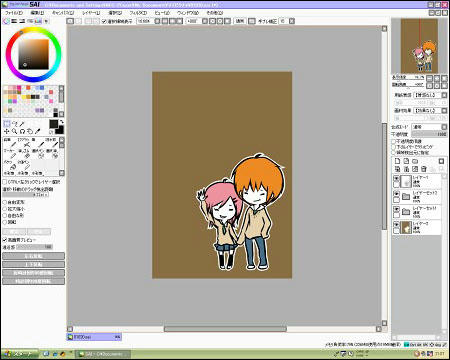Enable CTRL+left click layer select checkbox
Screen dimensions: 450x360
coord(5,182)
